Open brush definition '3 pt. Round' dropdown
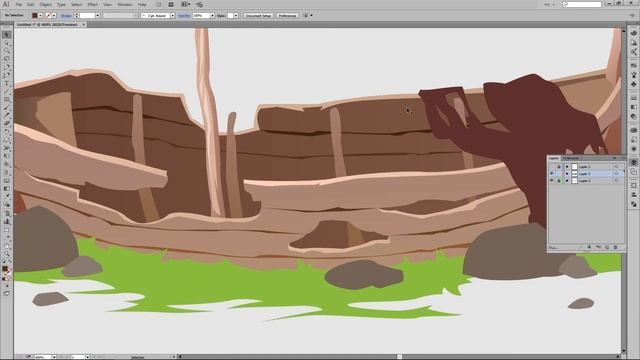Viewport: 640px width, 360px height. pos(173,16)
